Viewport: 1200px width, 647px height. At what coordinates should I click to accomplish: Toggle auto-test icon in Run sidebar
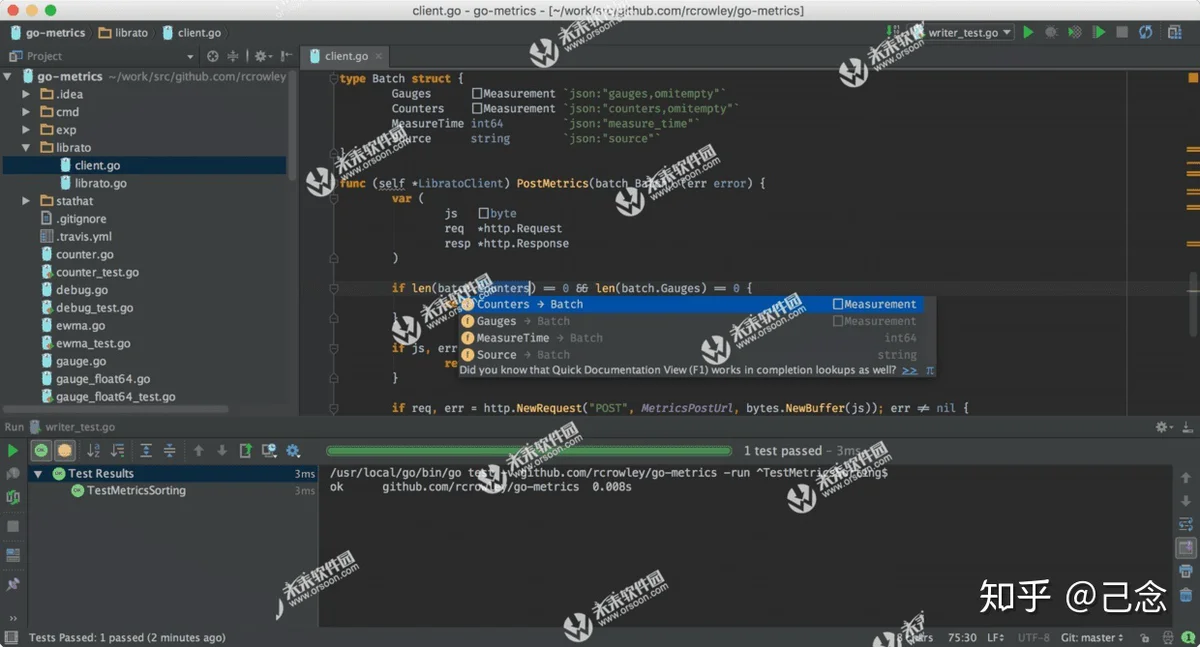(x=13, y=497)
